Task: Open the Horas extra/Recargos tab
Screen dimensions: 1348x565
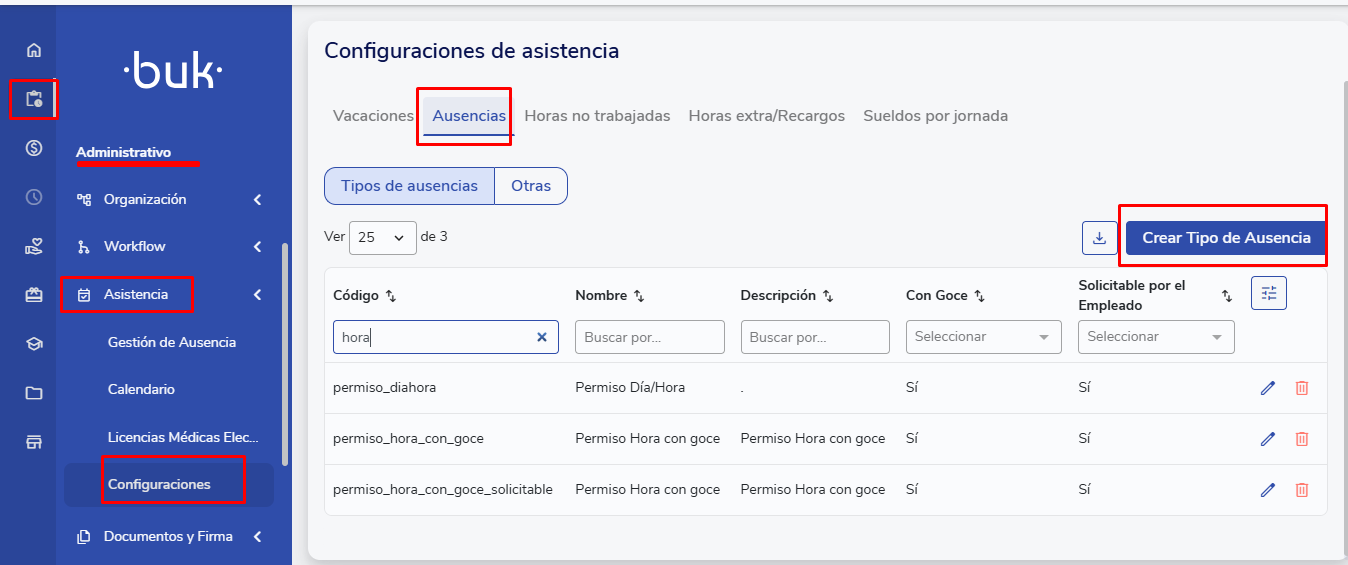Action: pos(766,116)
